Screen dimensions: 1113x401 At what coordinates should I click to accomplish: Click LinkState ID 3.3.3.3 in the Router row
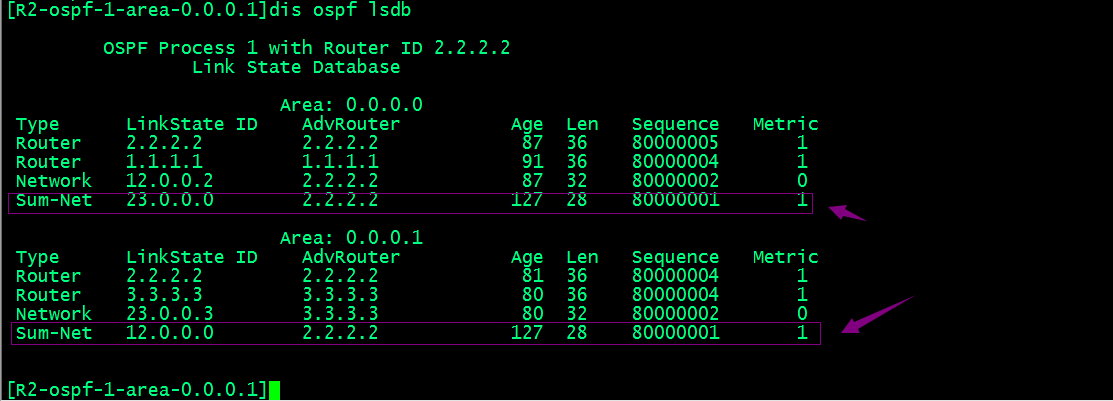click(x=164, y=294)
